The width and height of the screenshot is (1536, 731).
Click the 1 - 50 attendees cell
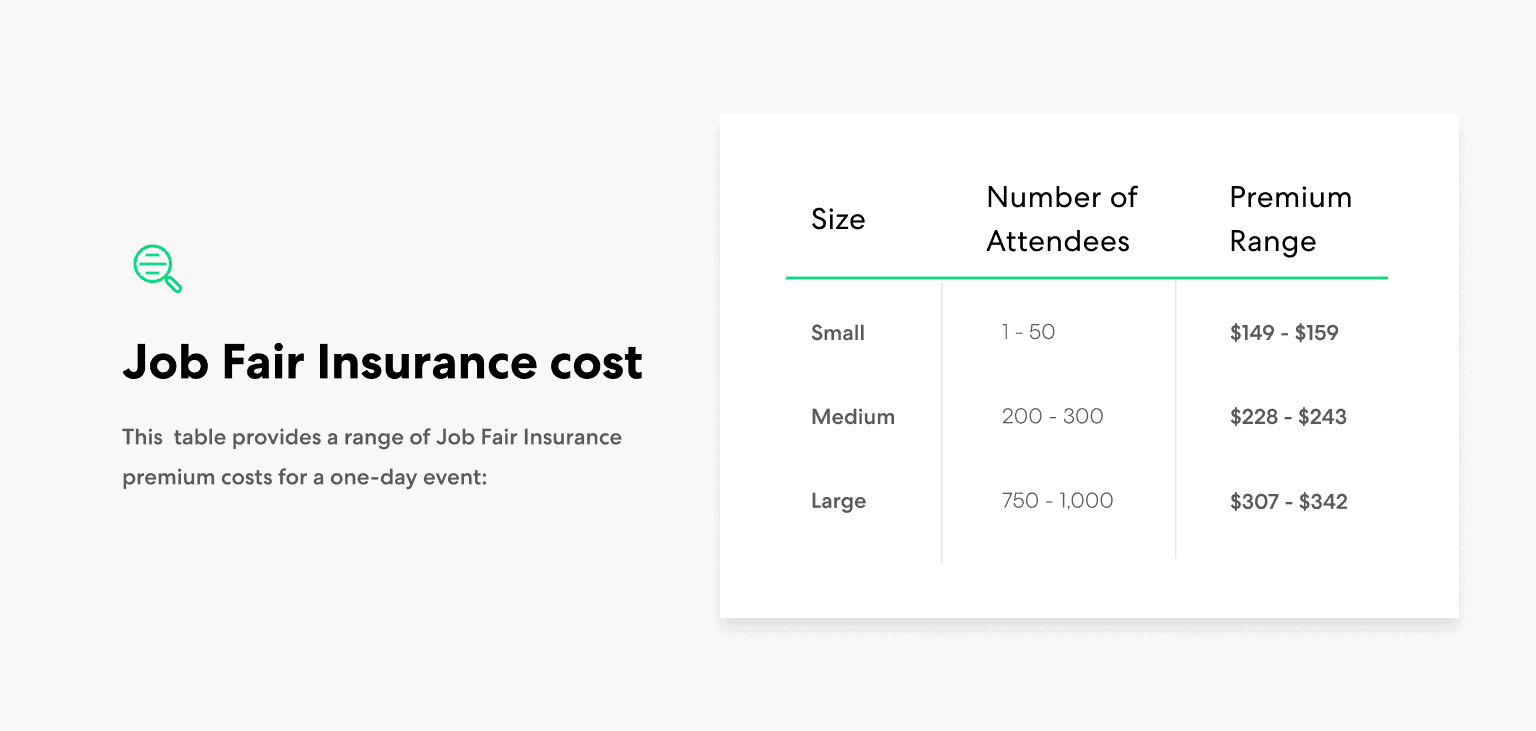1028,332
